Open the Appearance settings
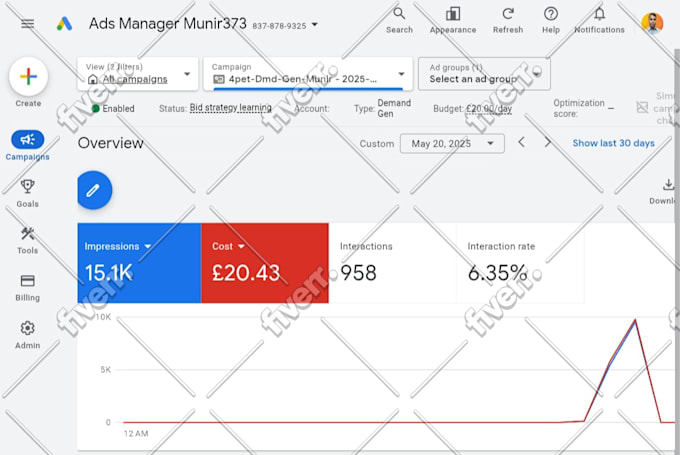The width and height of the screenshot is (680, 455). 453,20
